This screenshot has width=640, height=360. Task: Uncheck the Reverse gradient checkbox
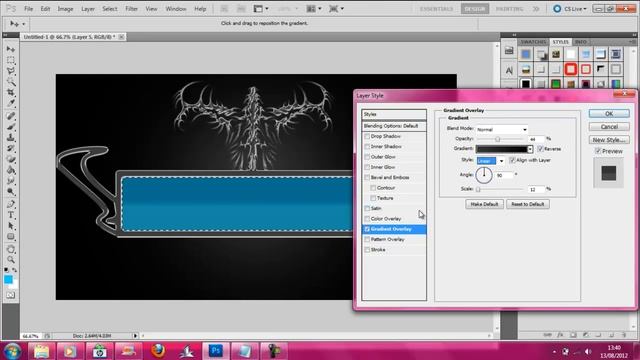click(x=540, y=149)
